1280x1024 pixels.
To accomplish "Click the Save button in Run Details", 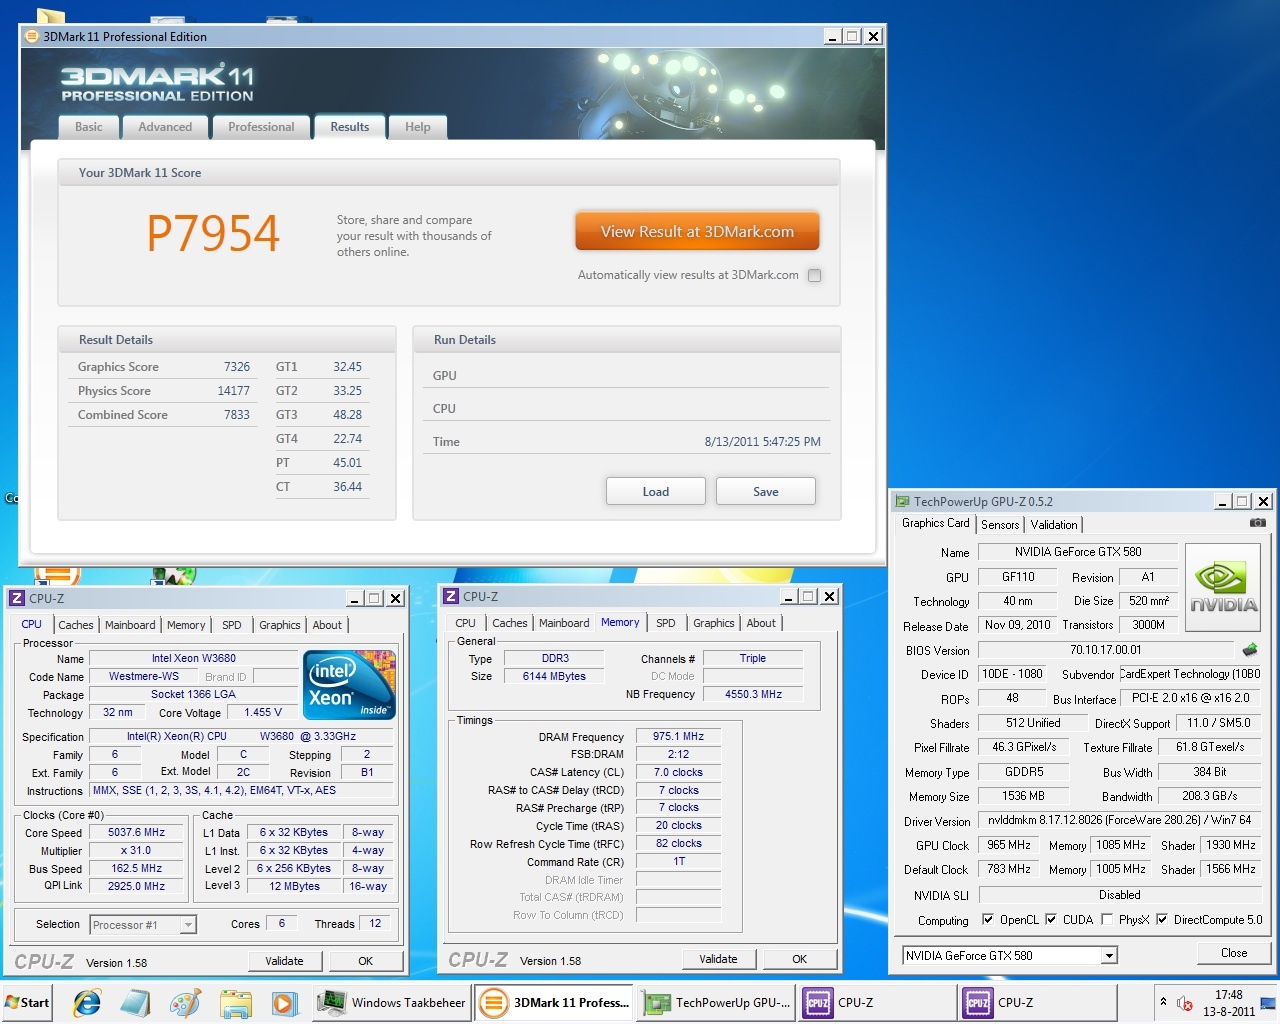I will coord(766,491).
